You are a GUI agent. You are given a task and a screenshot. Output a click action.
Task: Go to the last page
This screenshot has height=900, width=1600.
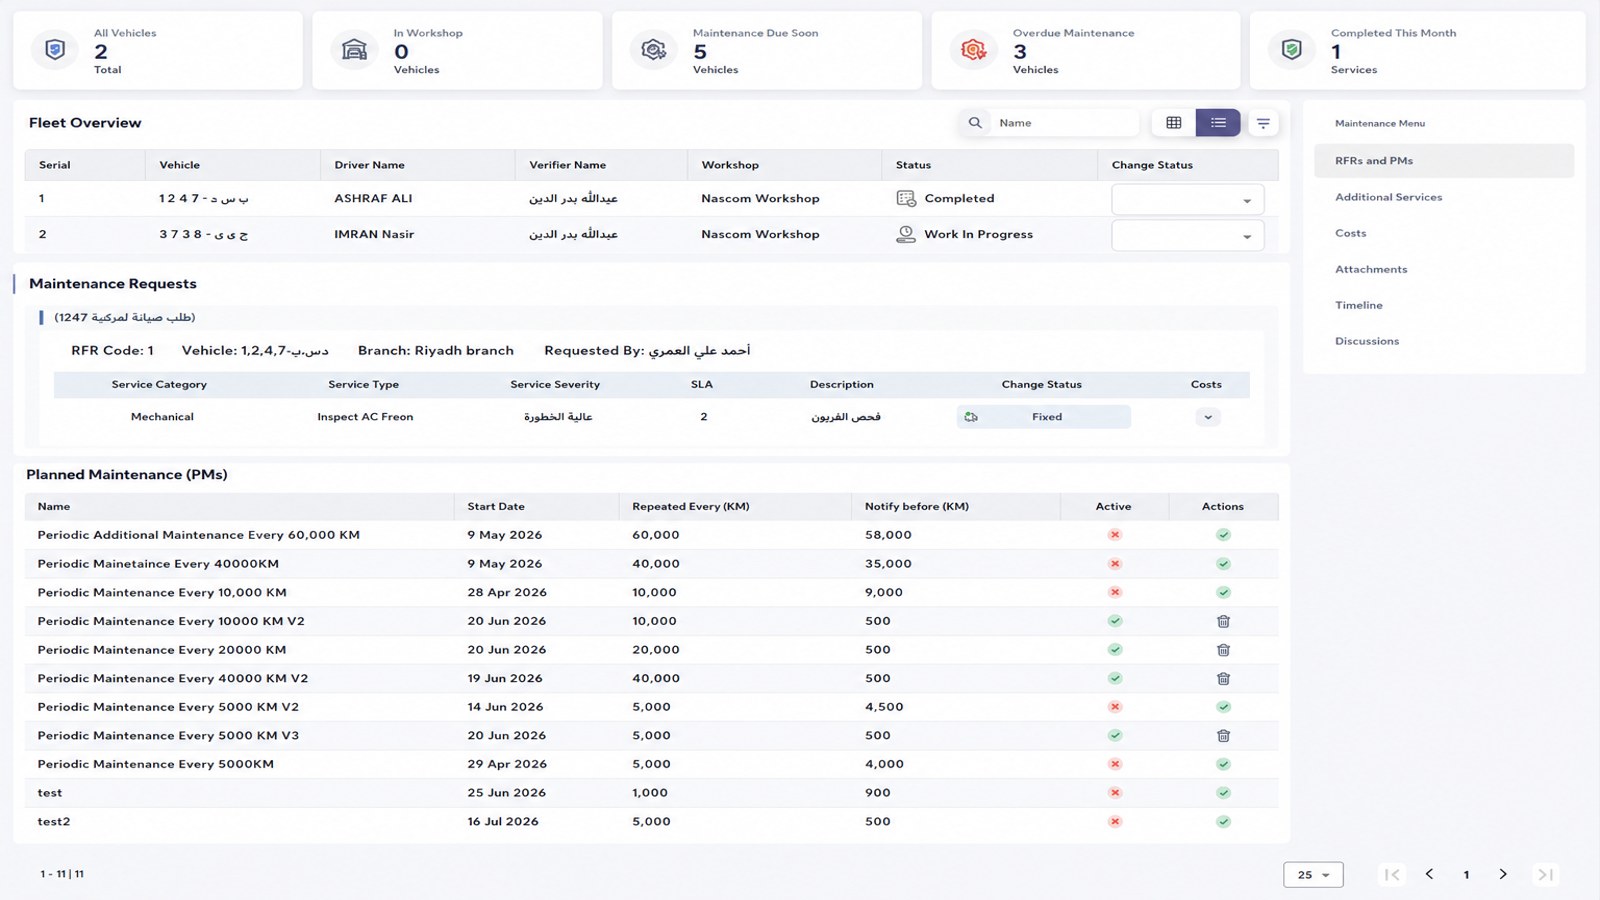(1545, 874)
